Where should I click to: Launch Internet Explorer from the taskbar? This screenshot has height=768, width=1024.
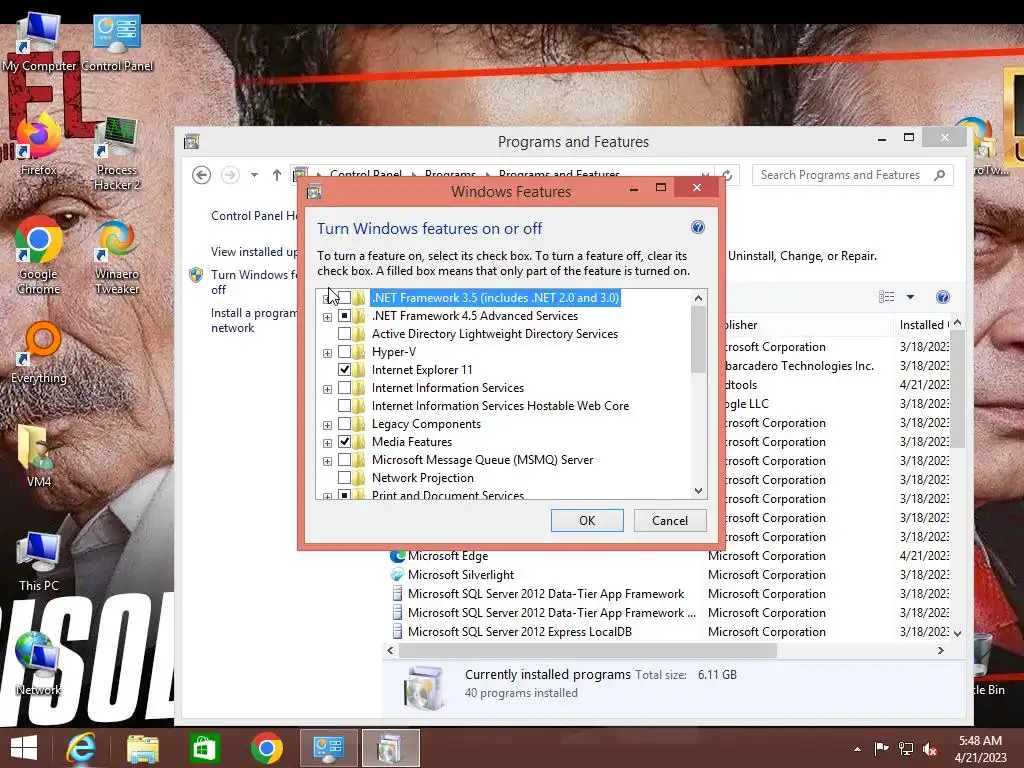pyautogui.click(x=81, y=748)
